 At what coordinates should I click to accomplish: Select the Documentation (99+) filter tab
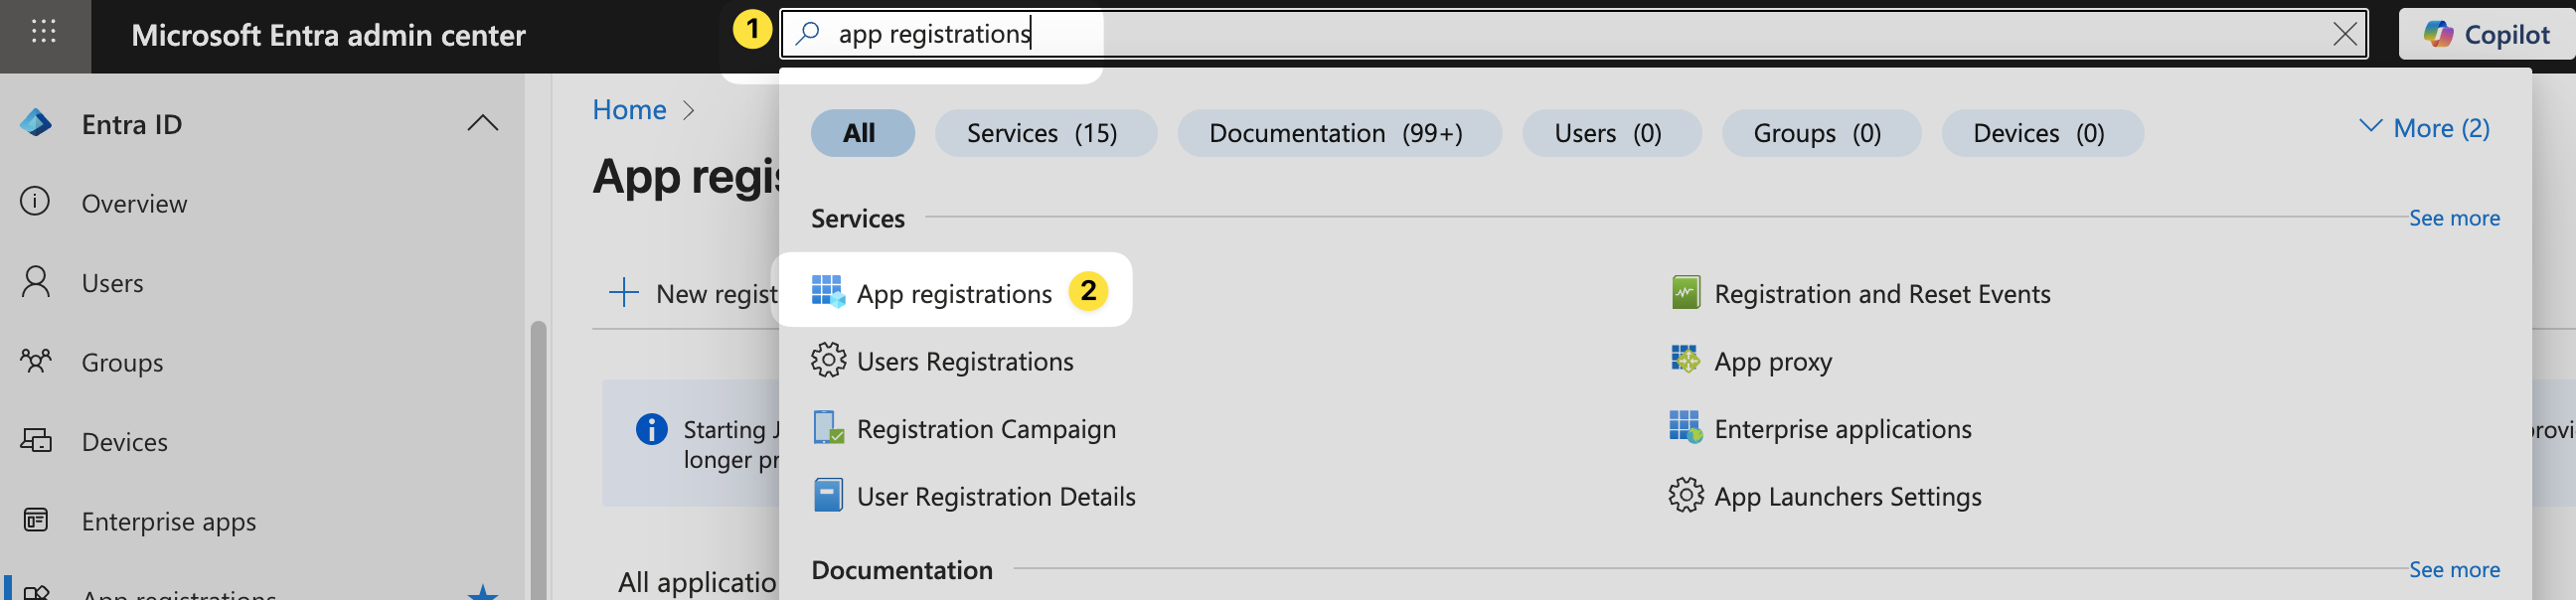tap(1337, 133)
